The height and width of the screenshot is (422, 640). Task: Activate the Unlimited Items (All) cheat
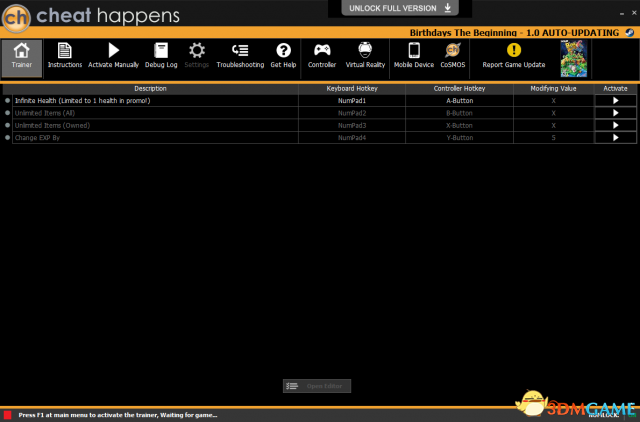[614, 113]
